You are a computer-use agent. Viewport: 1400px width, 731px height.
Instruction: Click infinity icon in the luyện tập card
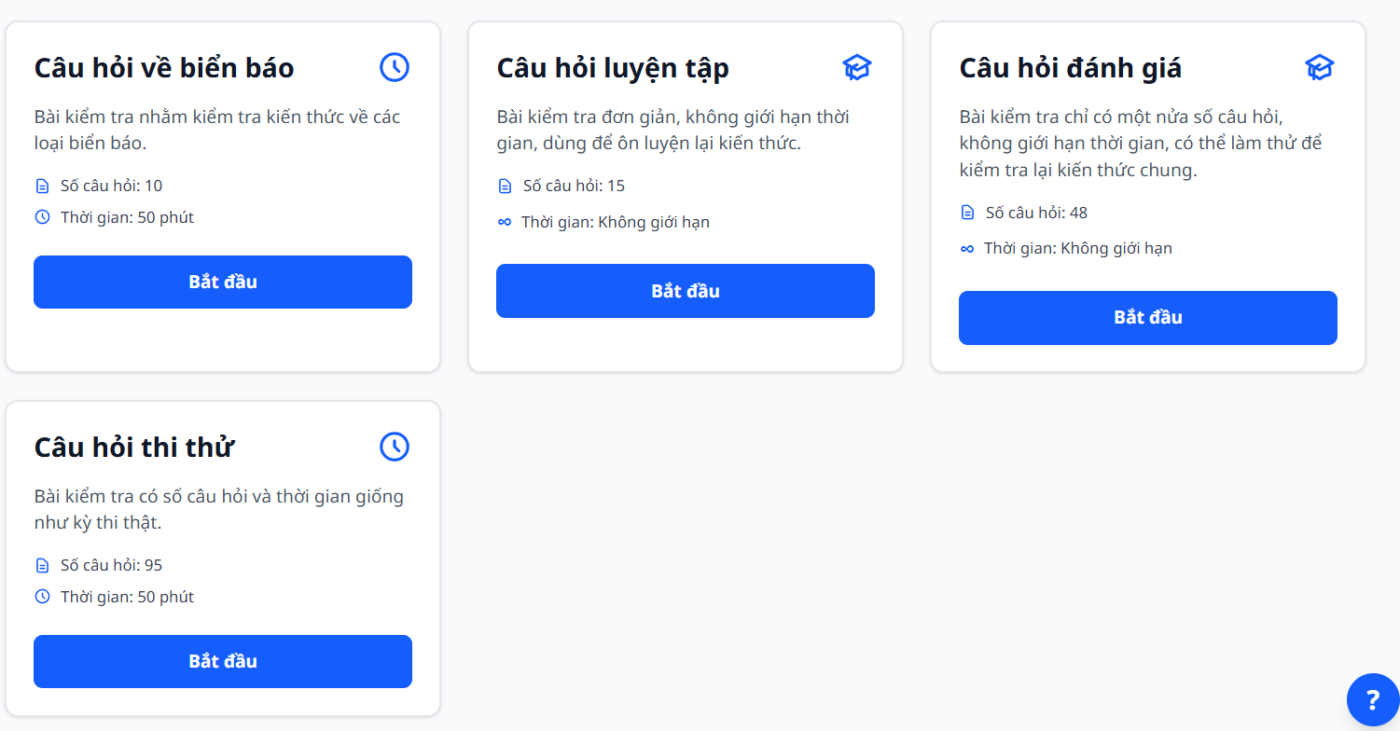click(504, 222)
